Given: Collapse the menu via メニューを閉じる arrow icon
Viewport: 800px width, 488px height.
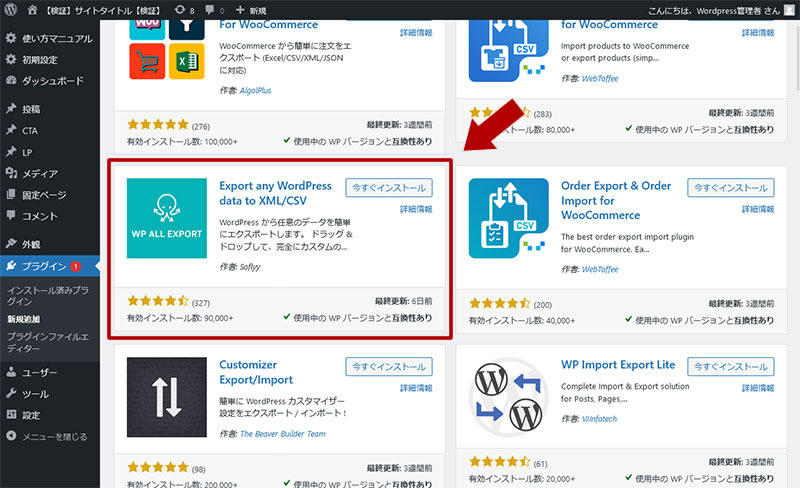Looking at the screenshot, I should pos(11,436).
